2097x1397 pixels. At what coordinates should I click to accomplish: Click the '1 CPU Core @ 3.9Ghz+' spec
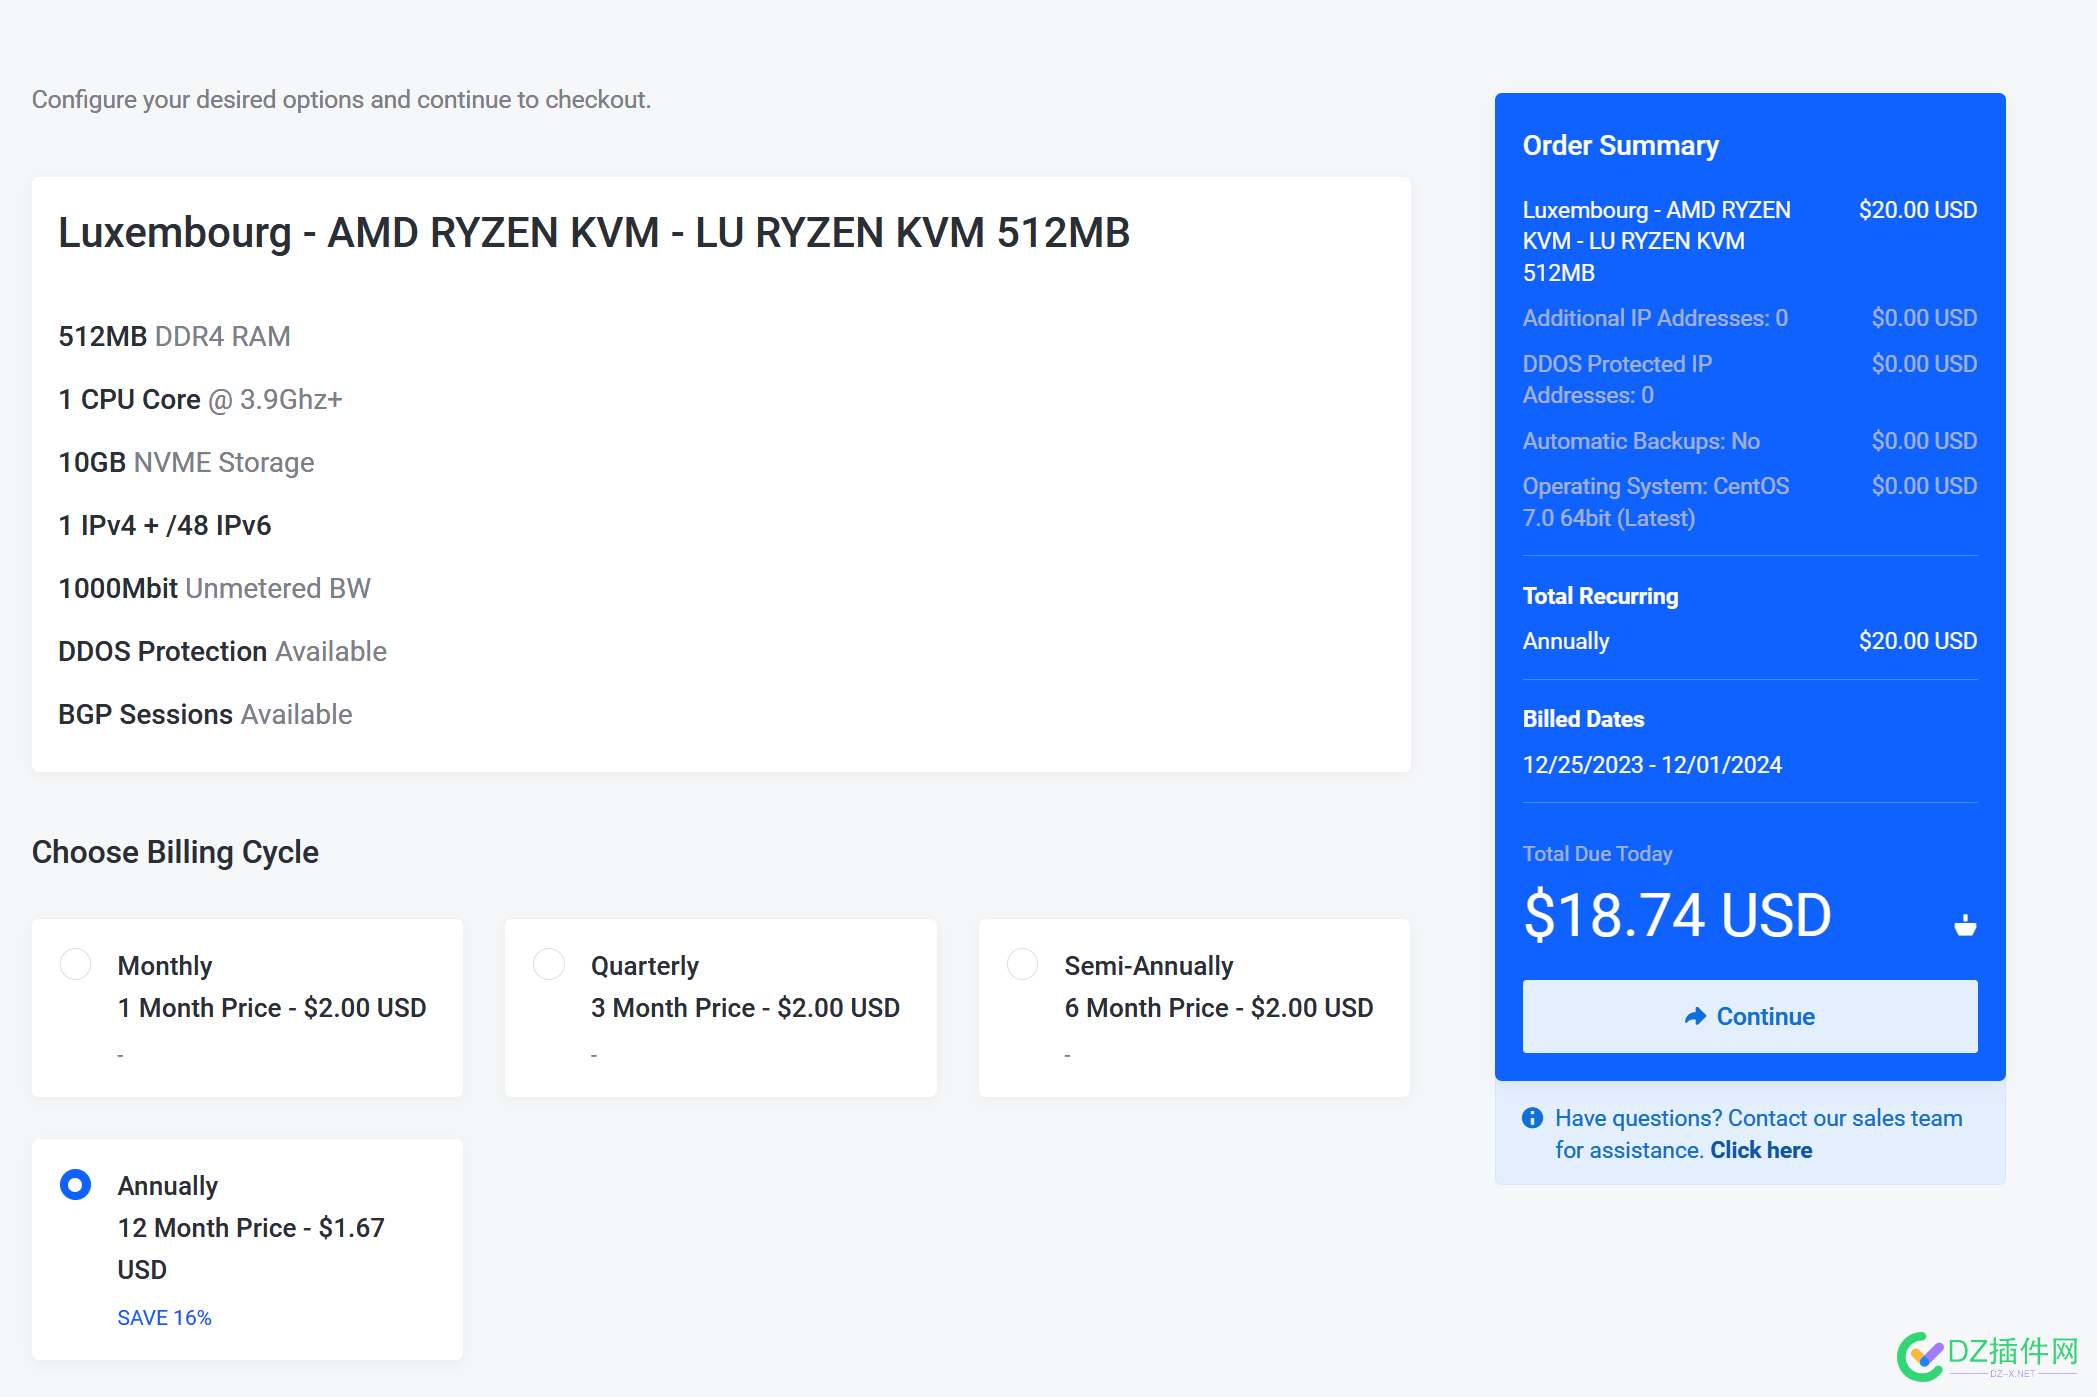pos(200,400)
